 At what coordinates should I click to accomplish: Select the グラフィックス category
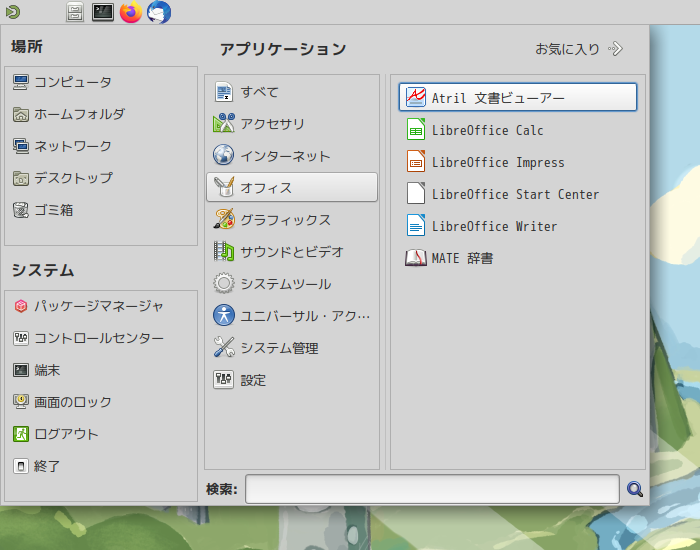coord(292,219)
